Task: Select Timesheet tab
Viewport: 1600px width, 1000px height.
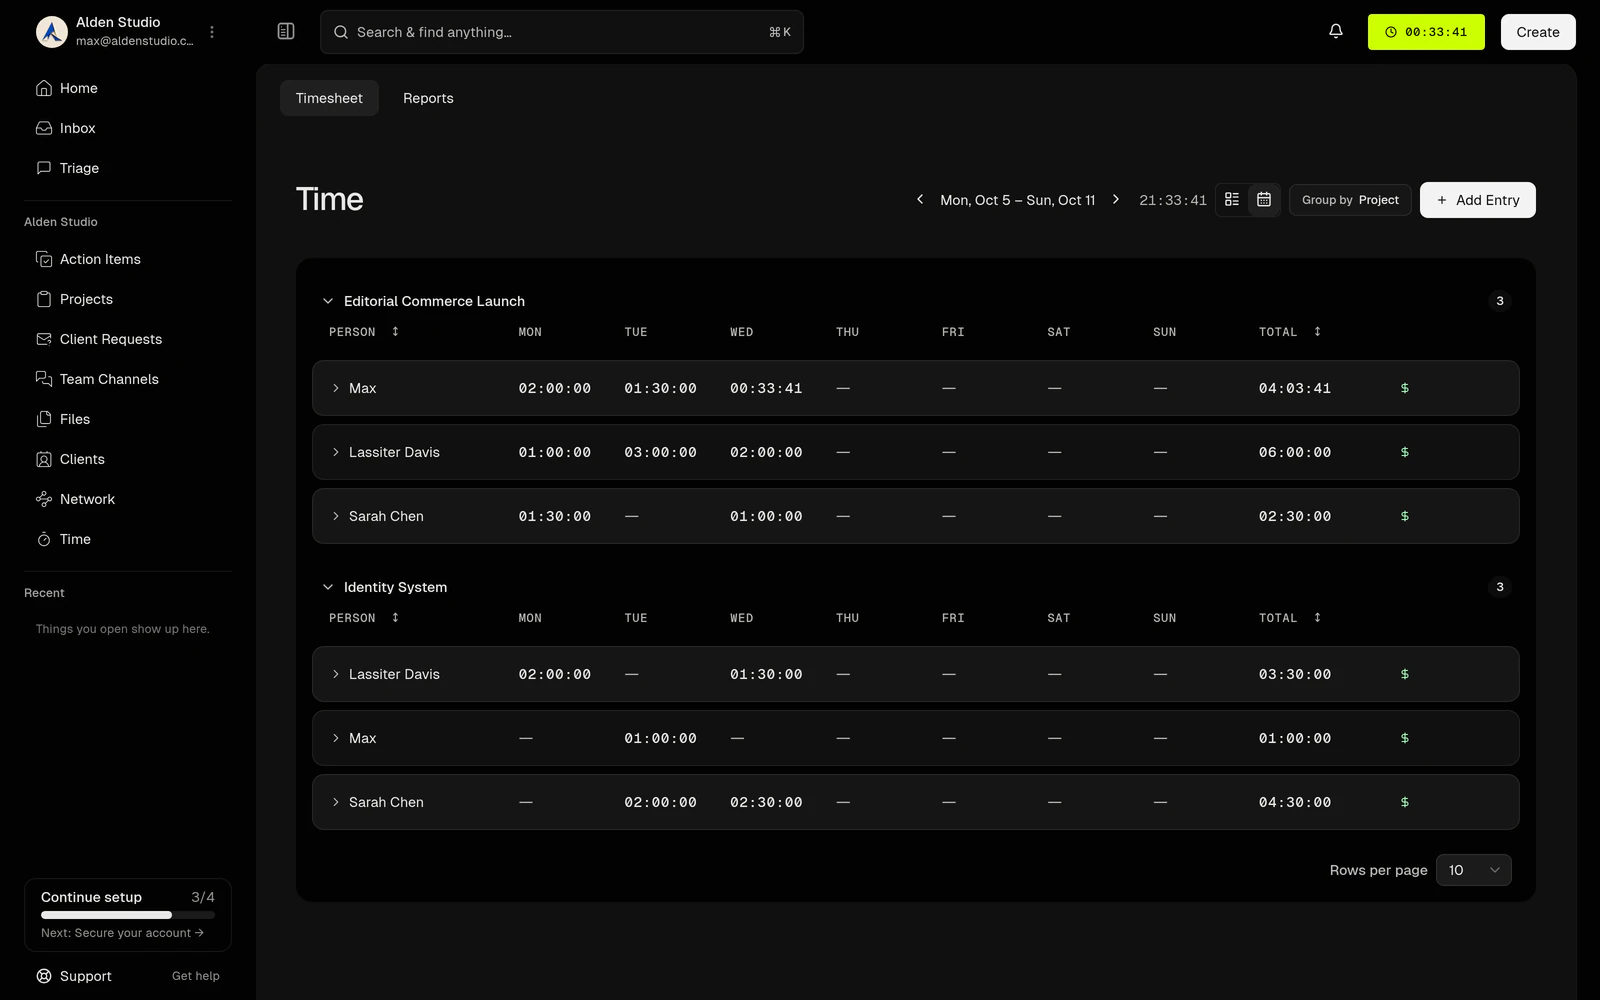Action: pyautogui.click(x=329, y=98)
